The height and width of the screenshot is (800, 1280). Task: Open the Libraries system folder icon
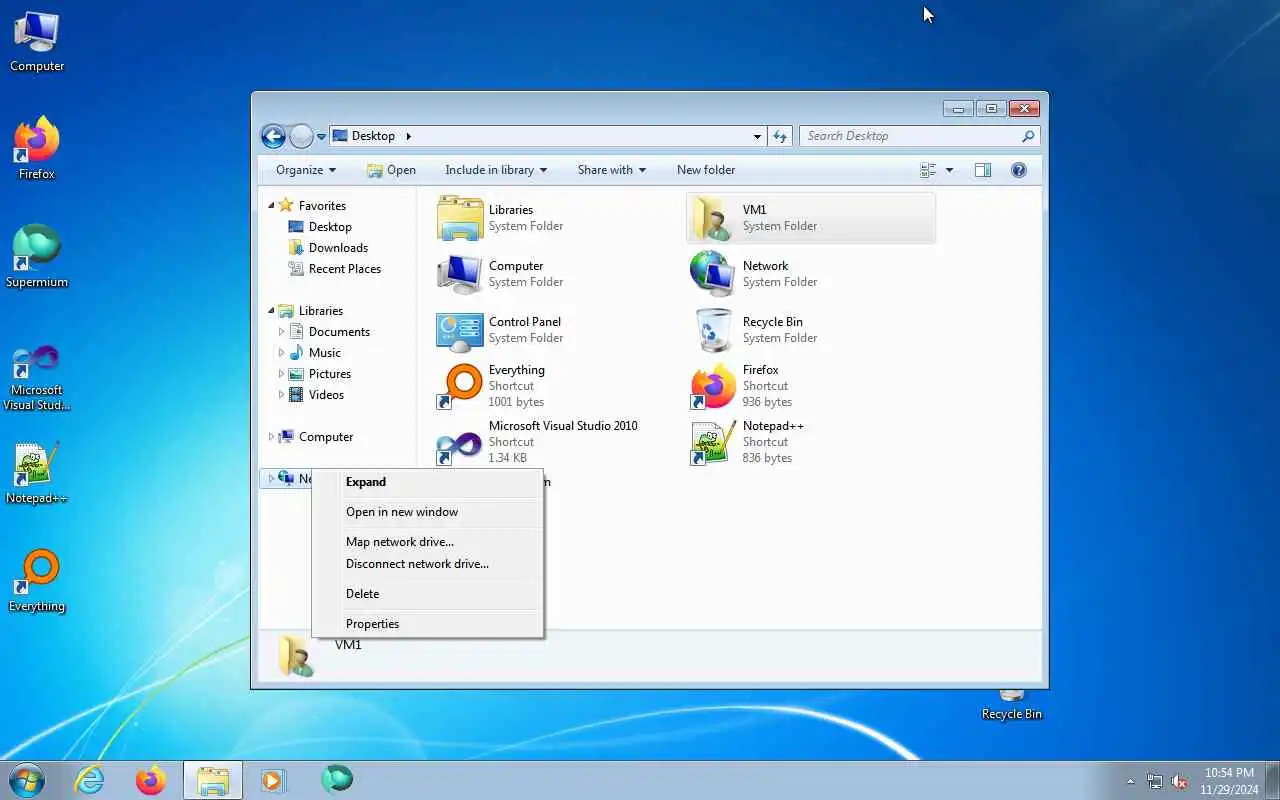tap(460, 218)
